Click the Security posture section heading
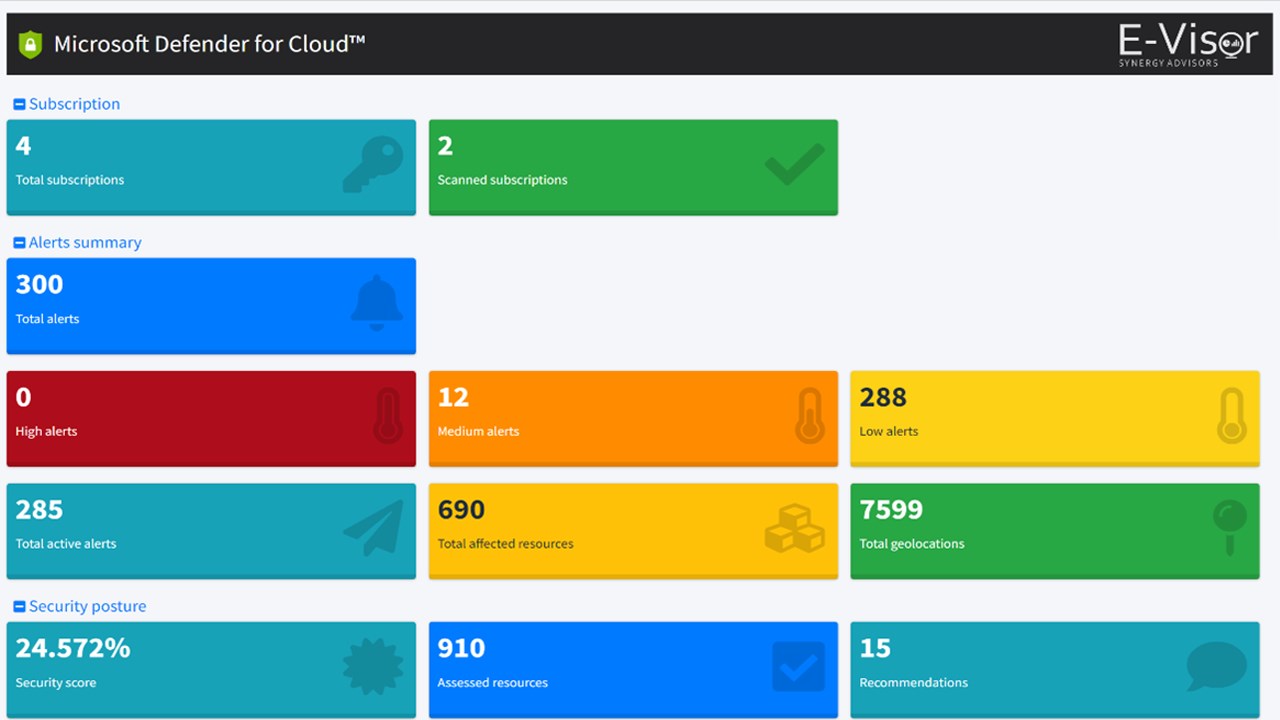Image resolution: width=1280 pixels, height=720 pixels. pyautogui.click(x=87, y=607)
